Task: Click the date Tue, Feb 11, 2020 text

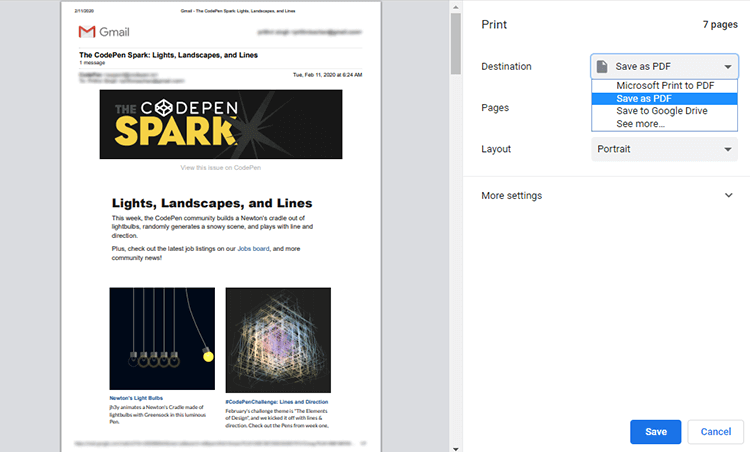Action: coord(328,75)
